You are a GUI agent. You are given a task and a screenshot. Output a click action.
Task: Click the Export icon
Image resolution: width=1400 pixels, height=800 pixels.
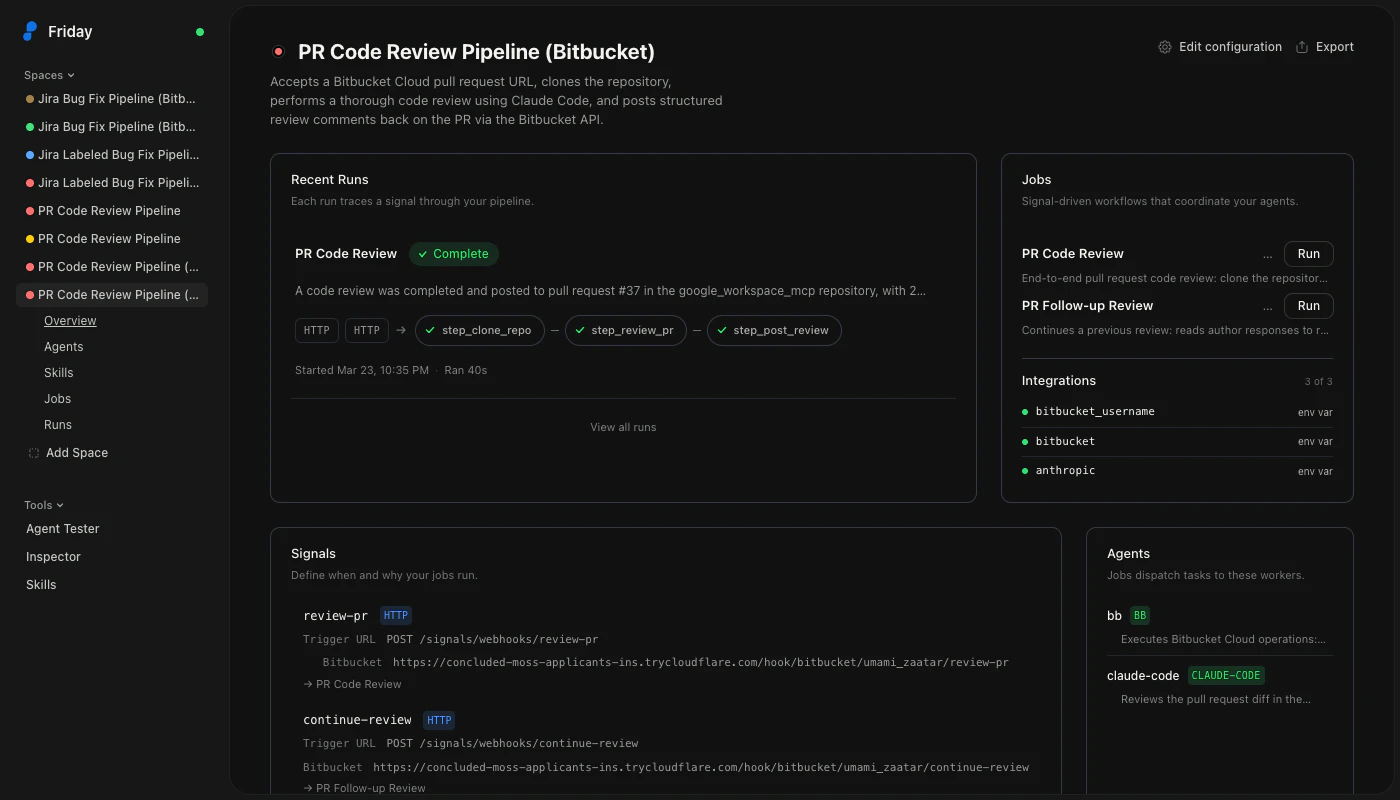(1302, 47)
